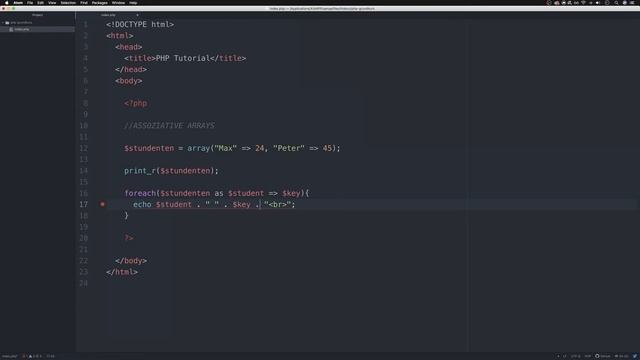640x360 pixels.
Task: Close the index.php tab with its x icon
Action: [x=137, y=15]
